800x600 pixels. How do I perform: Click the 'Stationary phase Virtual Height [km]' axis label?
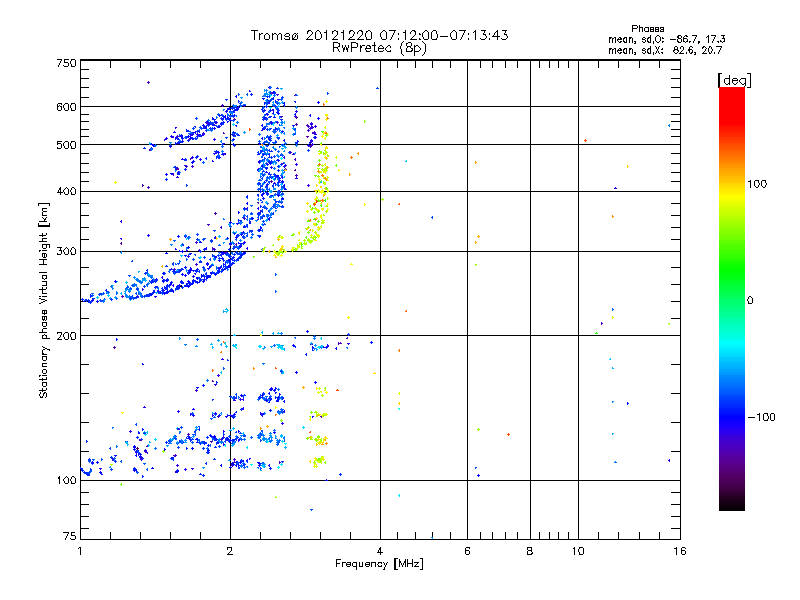(x=44, y=300)
